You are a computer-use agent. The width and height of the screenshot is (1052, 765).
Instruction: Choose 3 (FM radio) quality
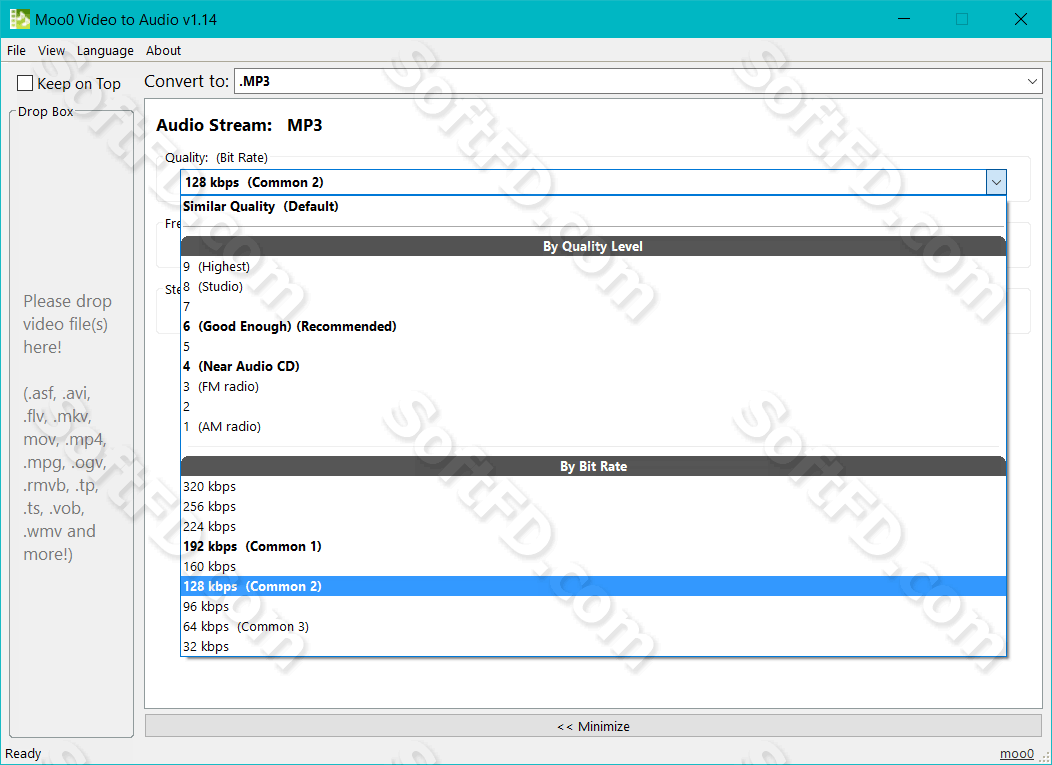[x=594, y=387]
